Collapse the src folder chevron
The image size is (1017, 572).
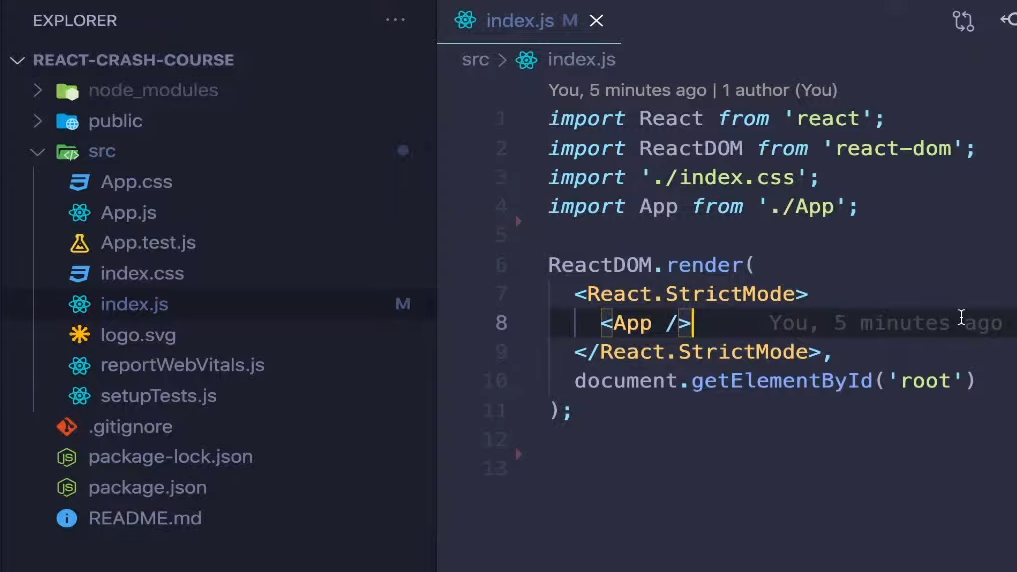click(x=38, y=152)
